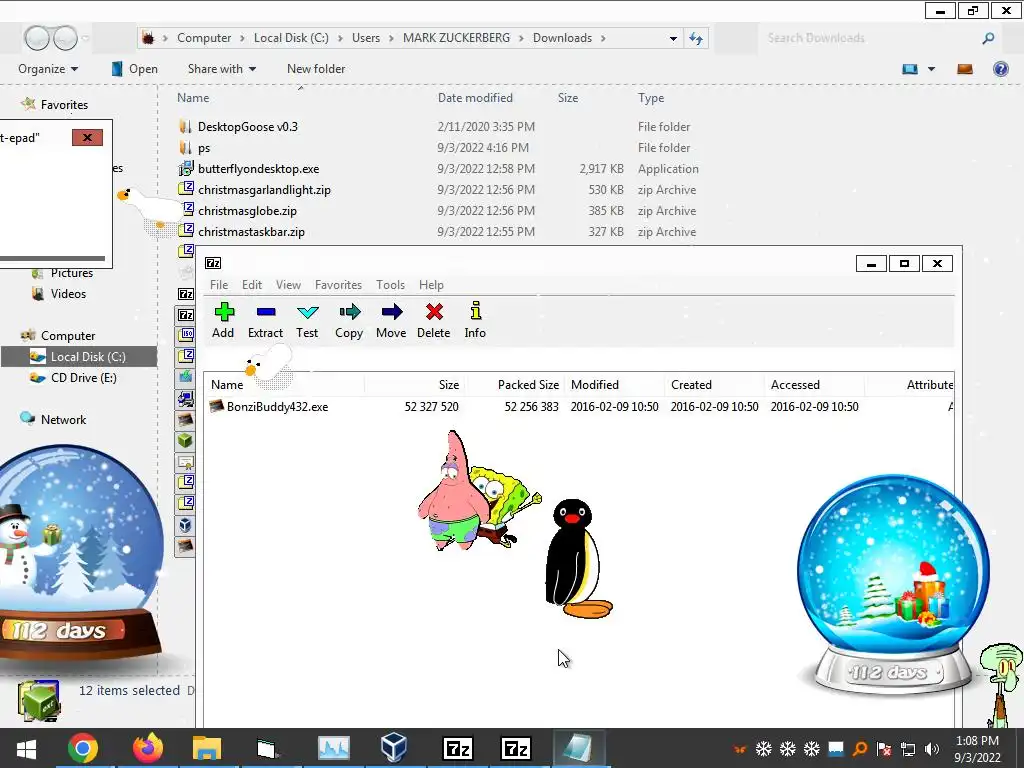Select the DesktopGoose v0.3 folder
Screen dimensions: 1024x768
(248, 127)
